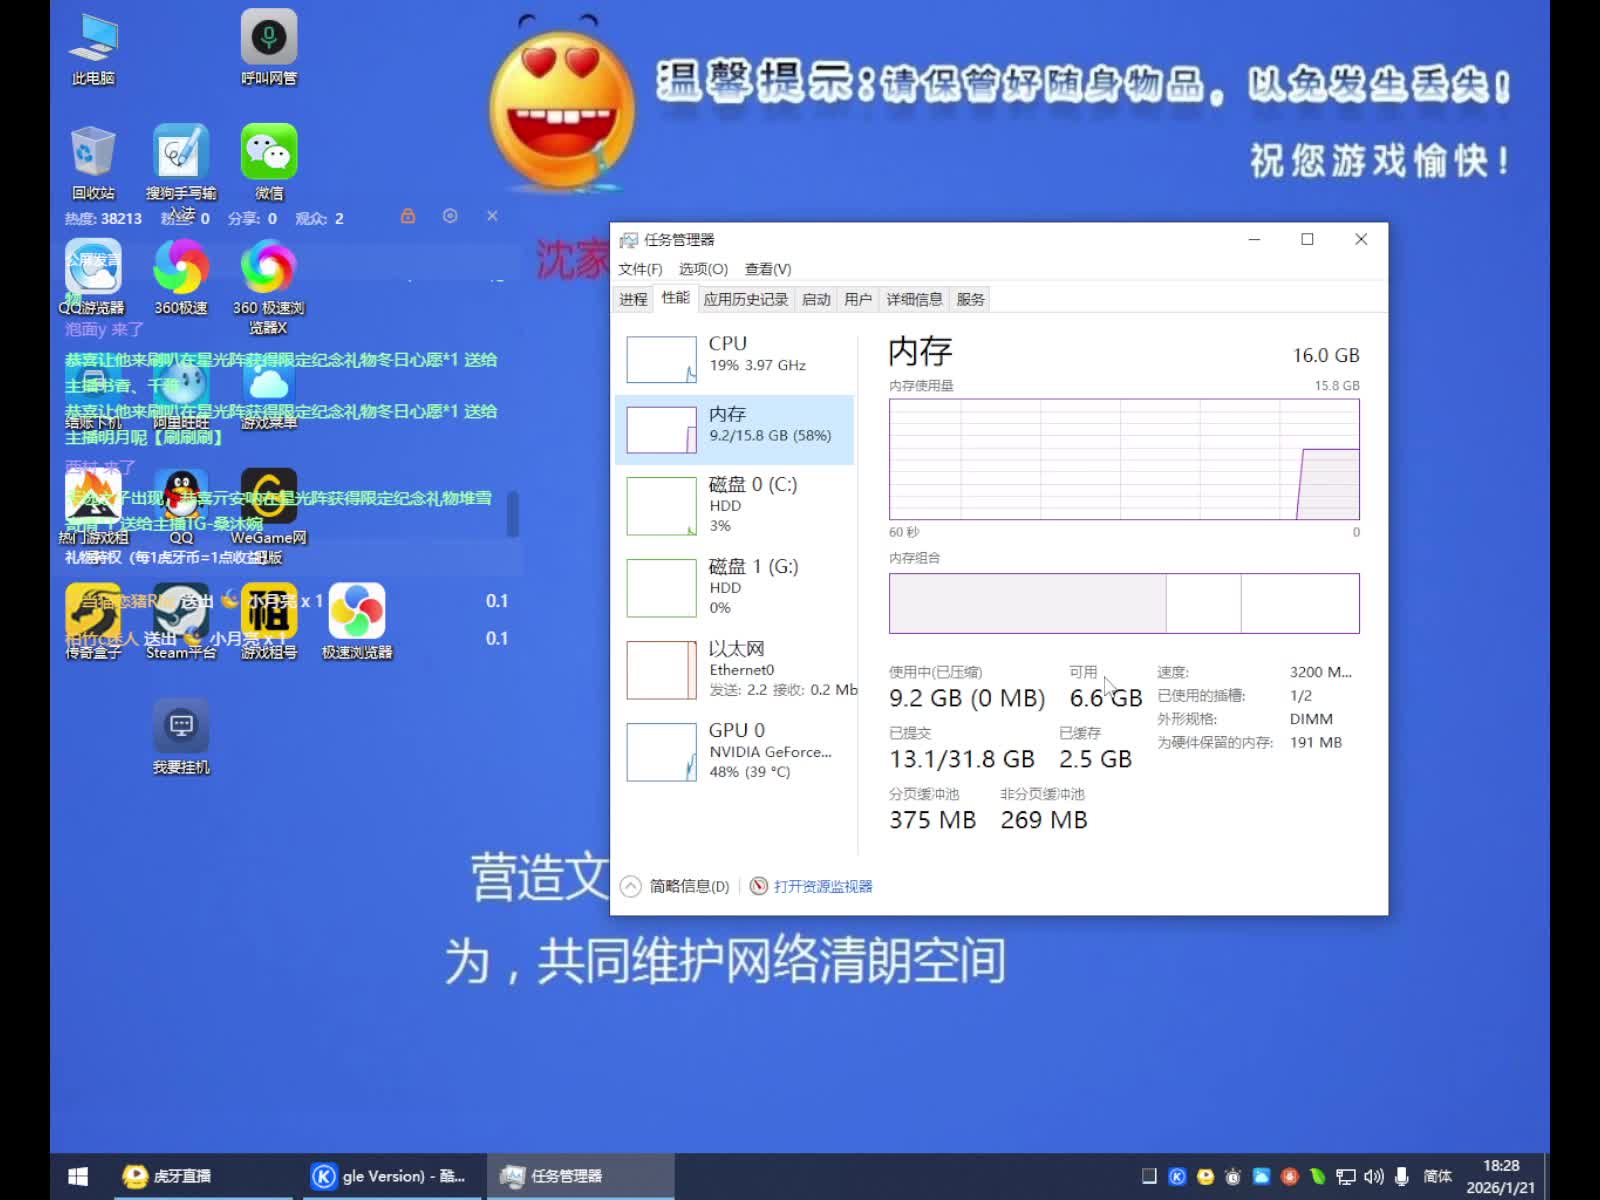Click the lock icon on chat overlay
The height and width of the screenshot is (1200, 1600).
click(408, 216)
